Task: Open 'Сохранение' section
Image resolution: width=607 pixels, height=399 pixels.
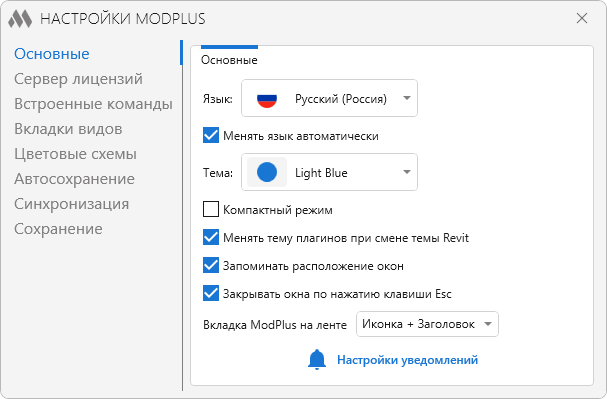Action: click(x=58, y=229)
